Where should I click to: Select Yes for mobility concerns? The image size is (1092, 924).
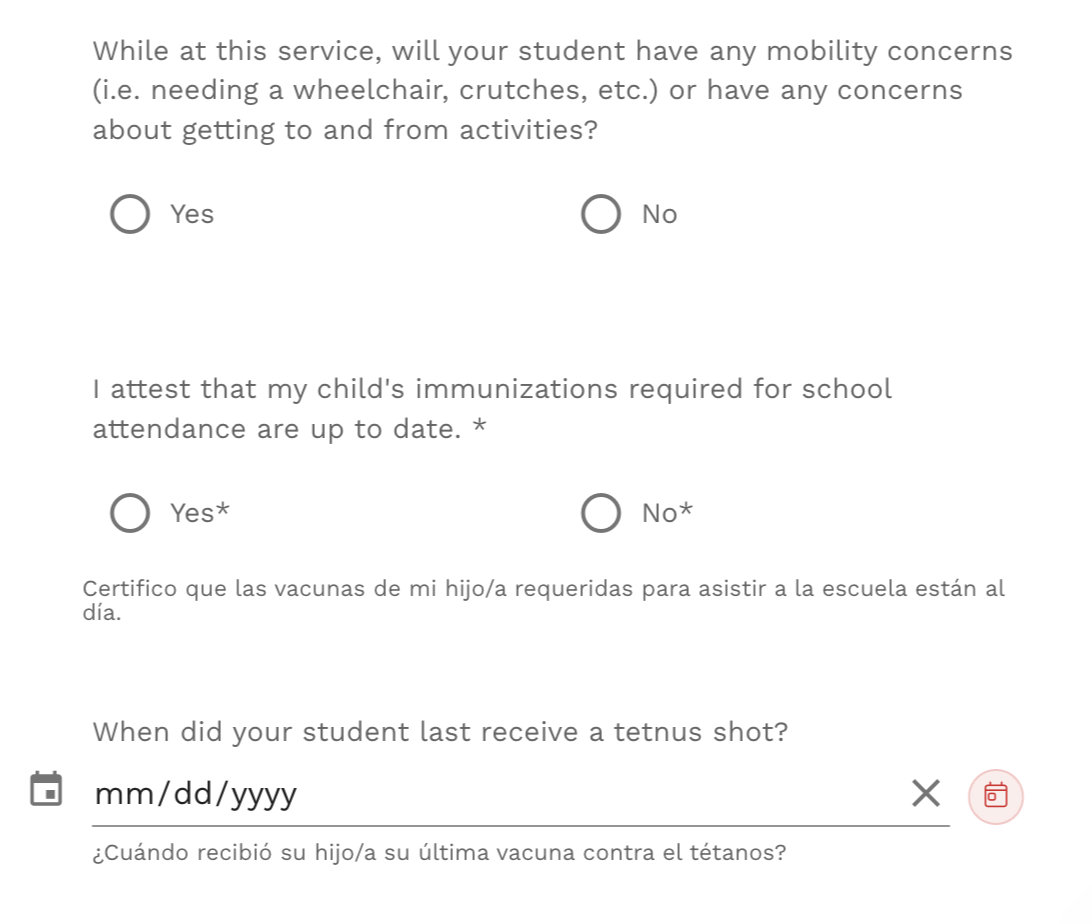[130, 214]
